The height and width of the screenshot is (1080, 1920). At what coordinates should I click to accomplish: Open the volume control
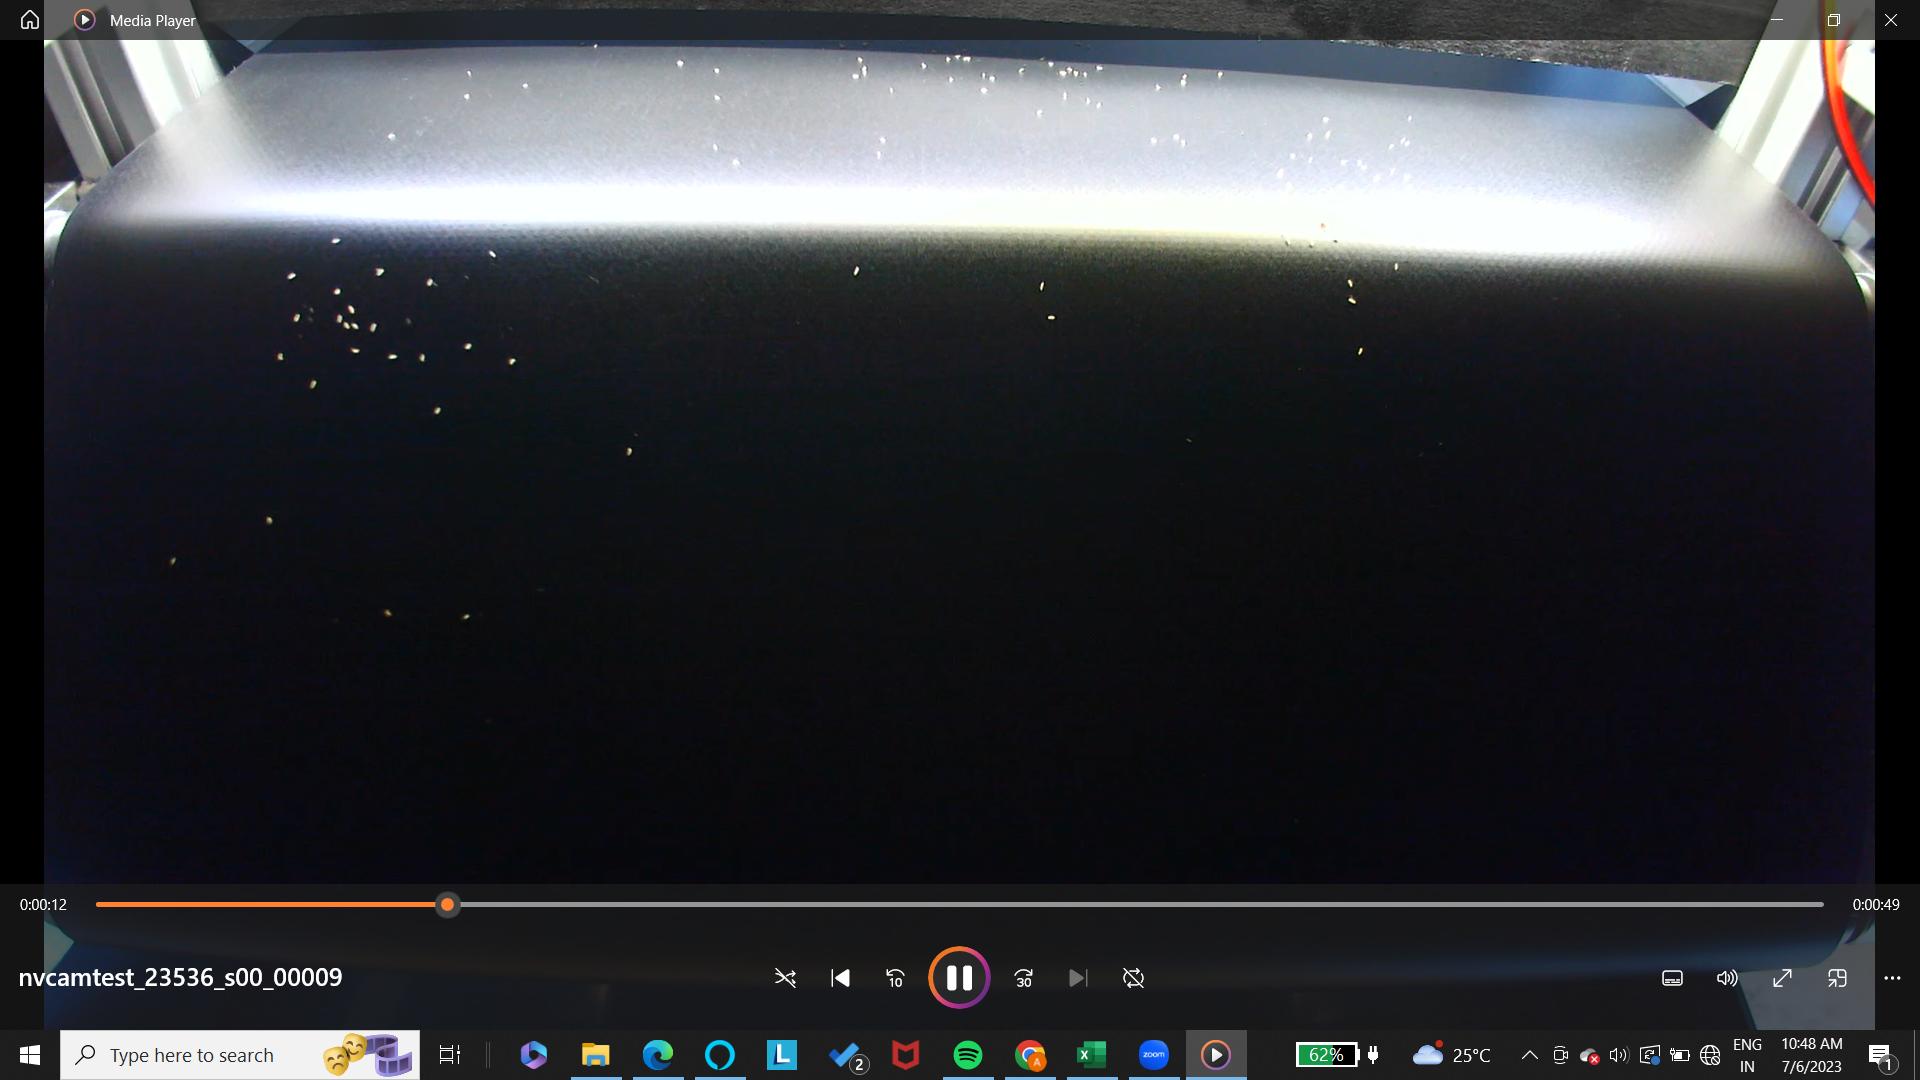coord(1727,978)
